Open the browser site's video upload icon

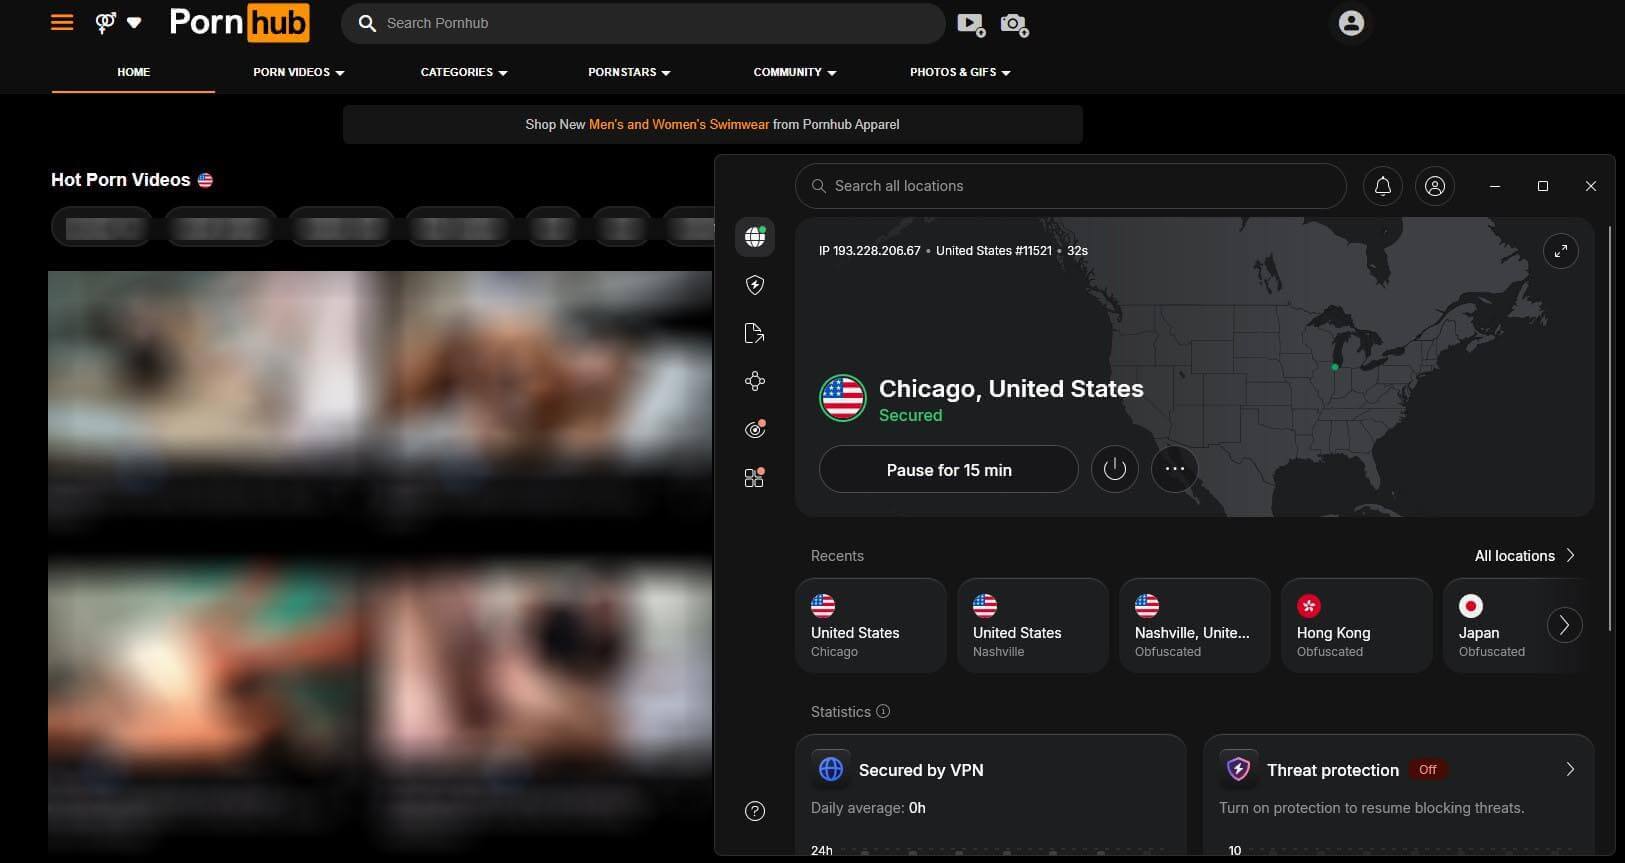pyautogui.click(x=971, y=24)
